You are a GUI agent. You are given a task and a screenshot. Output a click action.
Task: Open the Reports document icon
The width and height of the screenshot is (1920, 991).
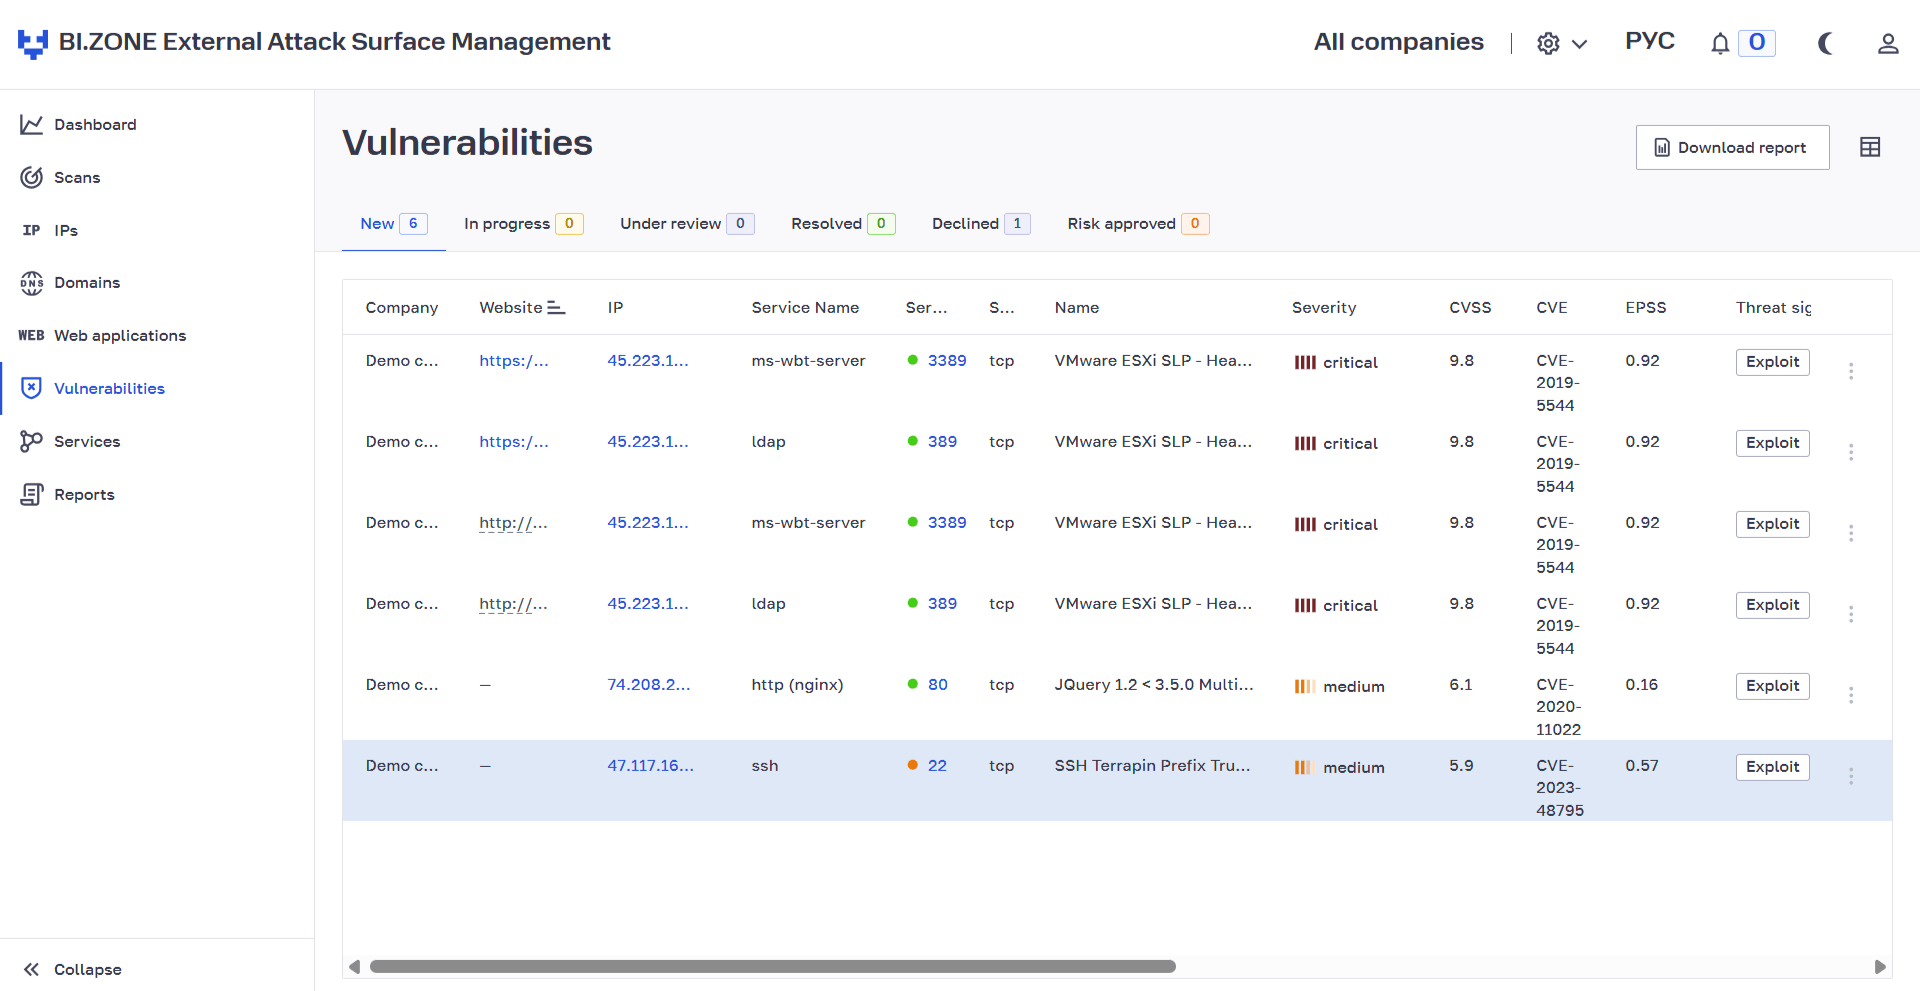pos(32,494)
